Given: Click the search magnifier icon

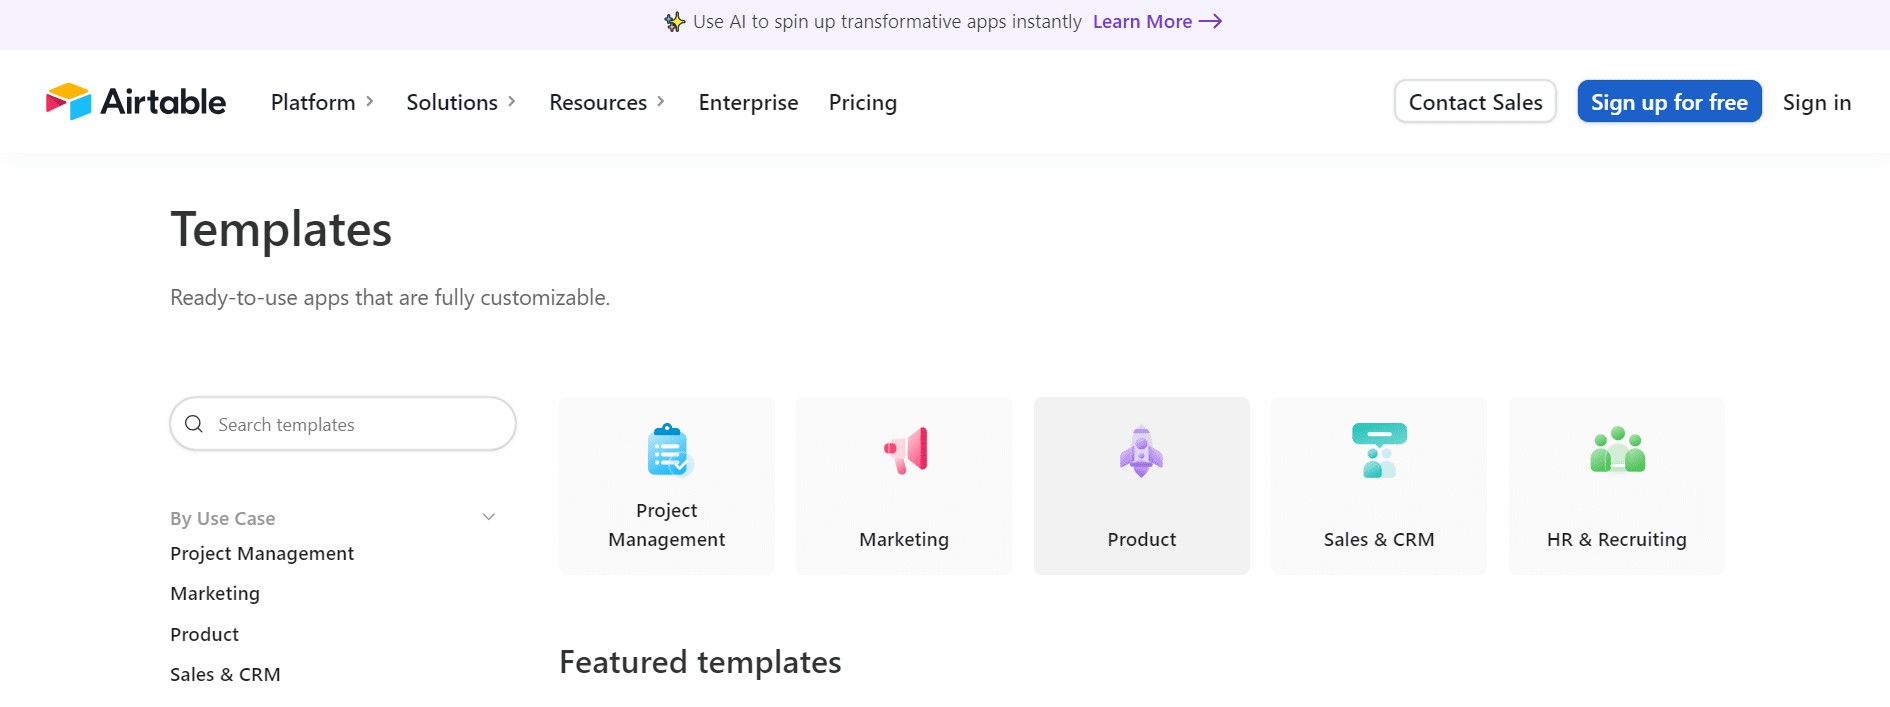Looking at the screenshot, I should coord(194,424).
